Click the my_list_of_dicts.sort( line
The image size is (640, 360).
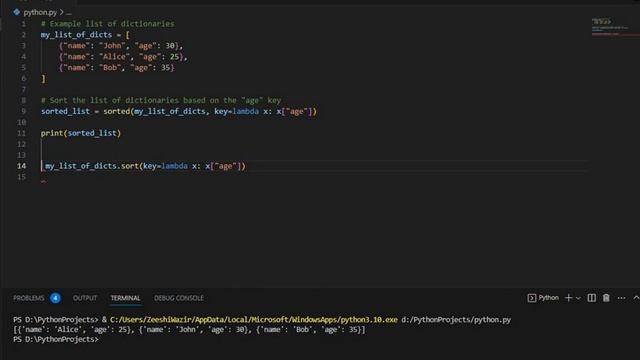pos(145,166)
